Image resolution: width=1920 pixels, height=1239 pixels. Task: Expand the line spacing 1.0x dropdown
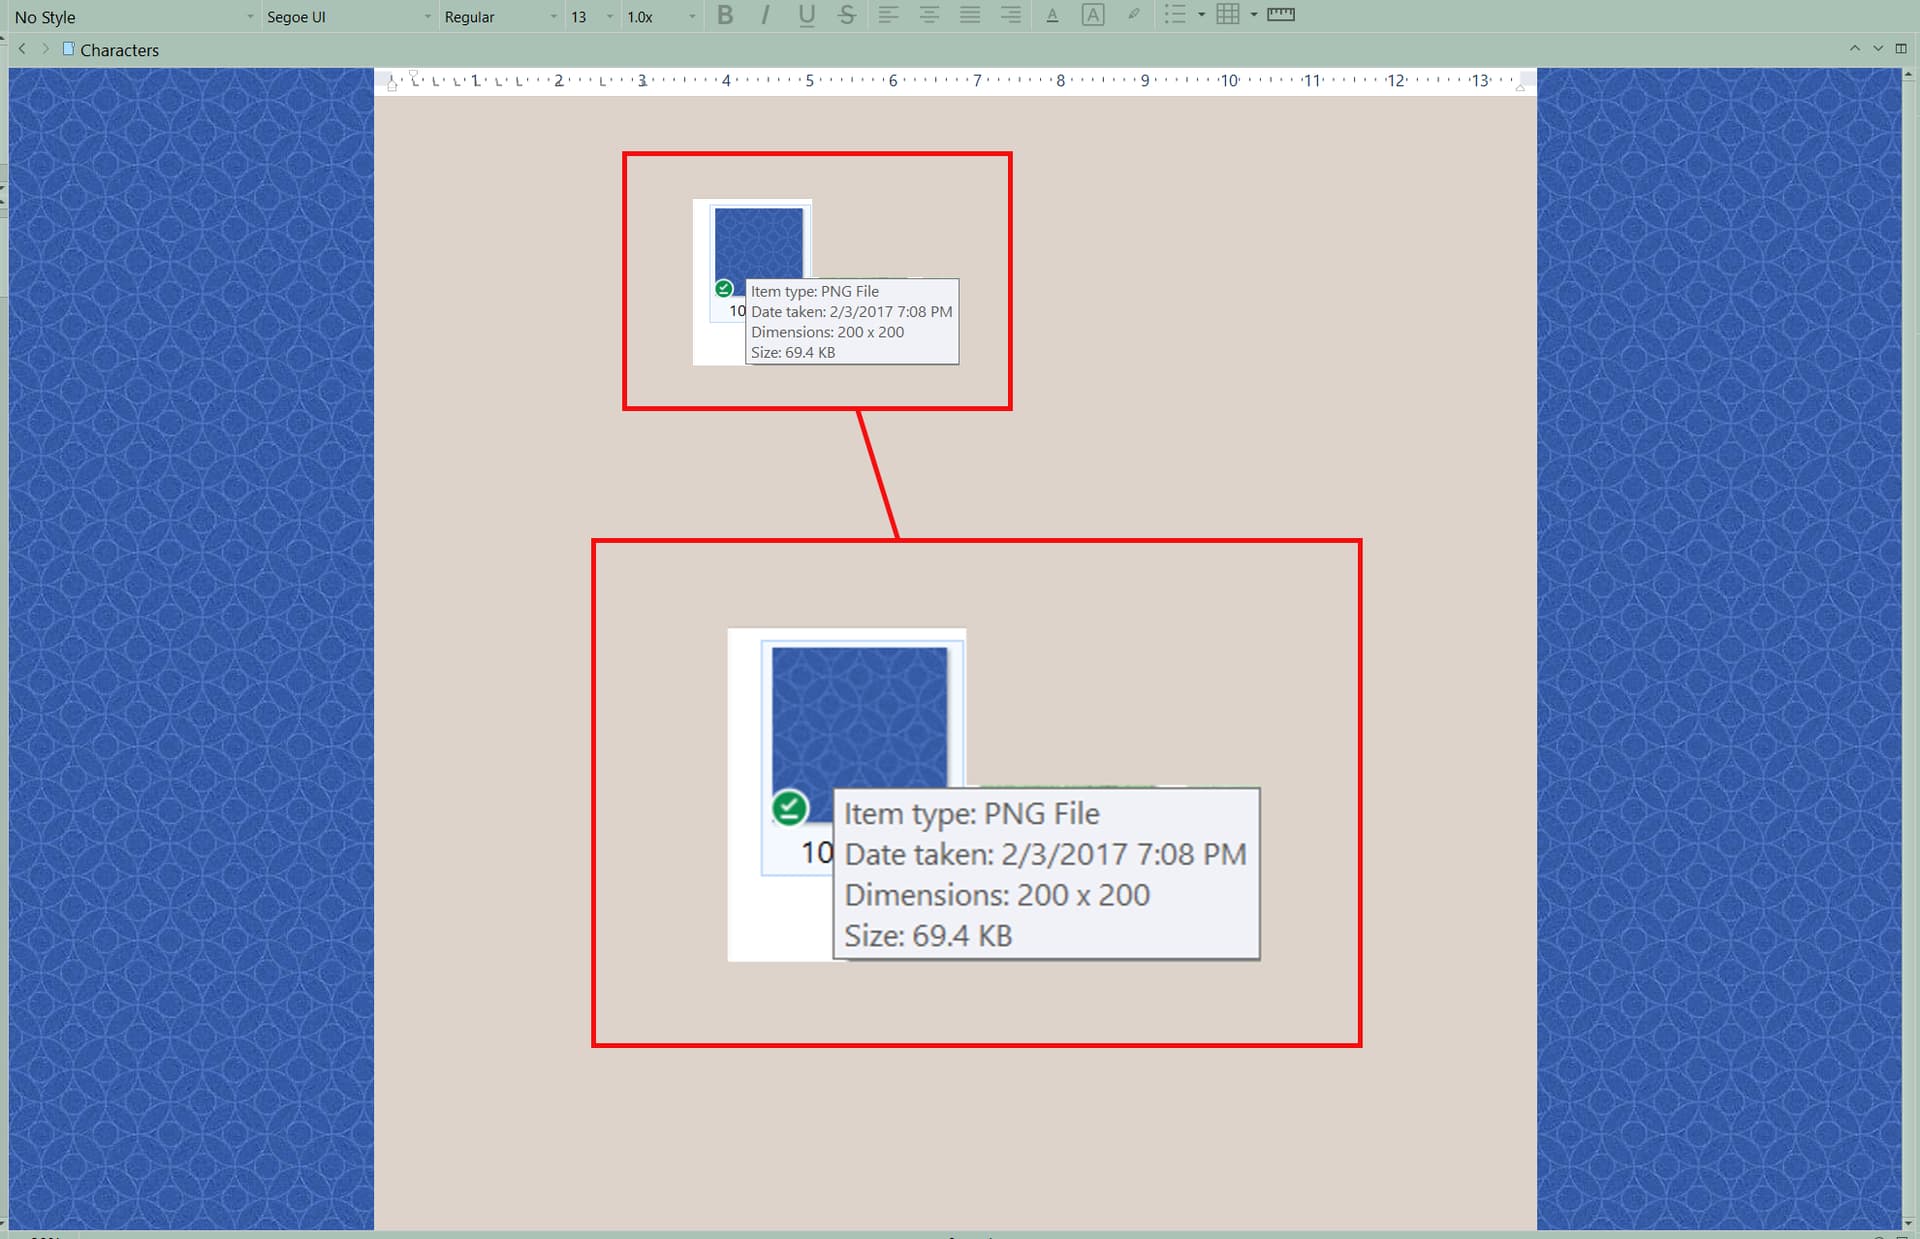coord(660,17)
